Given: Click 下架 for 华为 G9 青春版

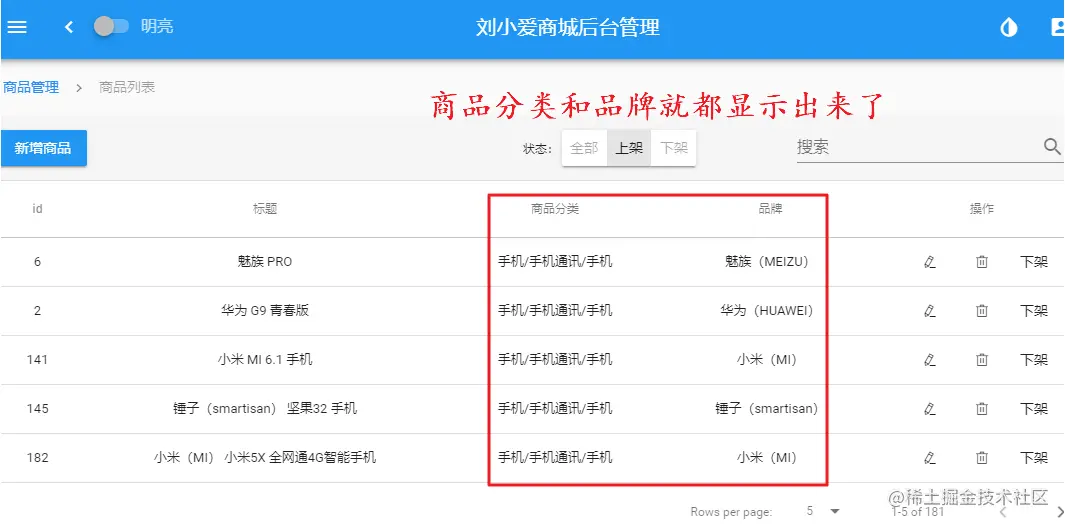Looking at the screenshot, I should (x=1034, y=311).
